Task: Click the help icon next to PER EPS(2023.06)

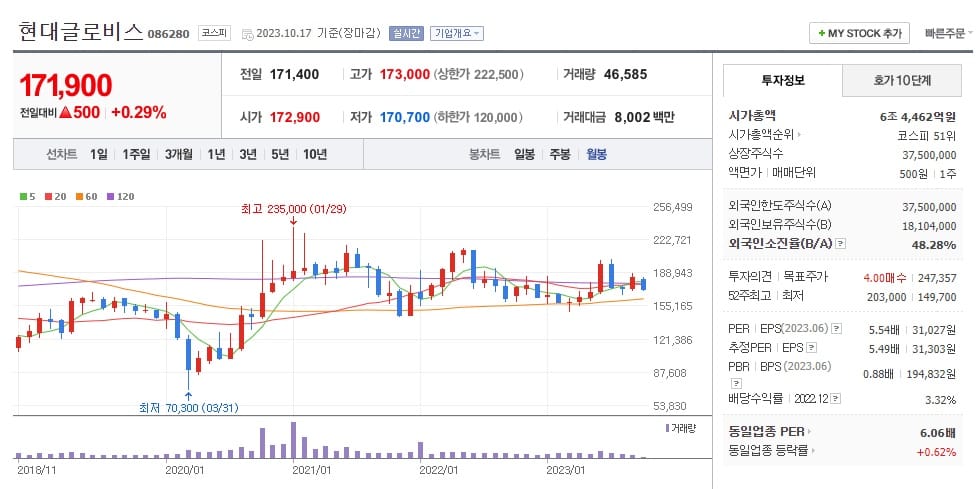Action: coord(837,328)
